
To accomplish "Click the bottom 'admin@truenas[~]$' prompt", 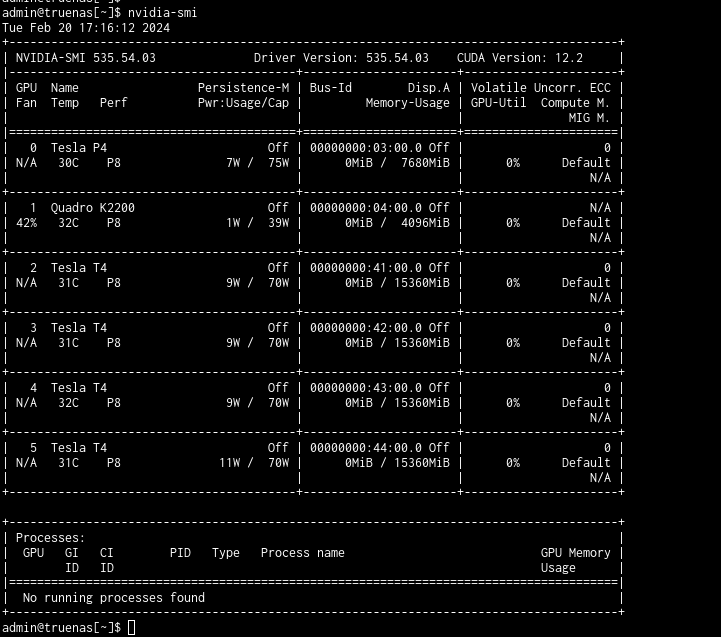I will point(62,628).
